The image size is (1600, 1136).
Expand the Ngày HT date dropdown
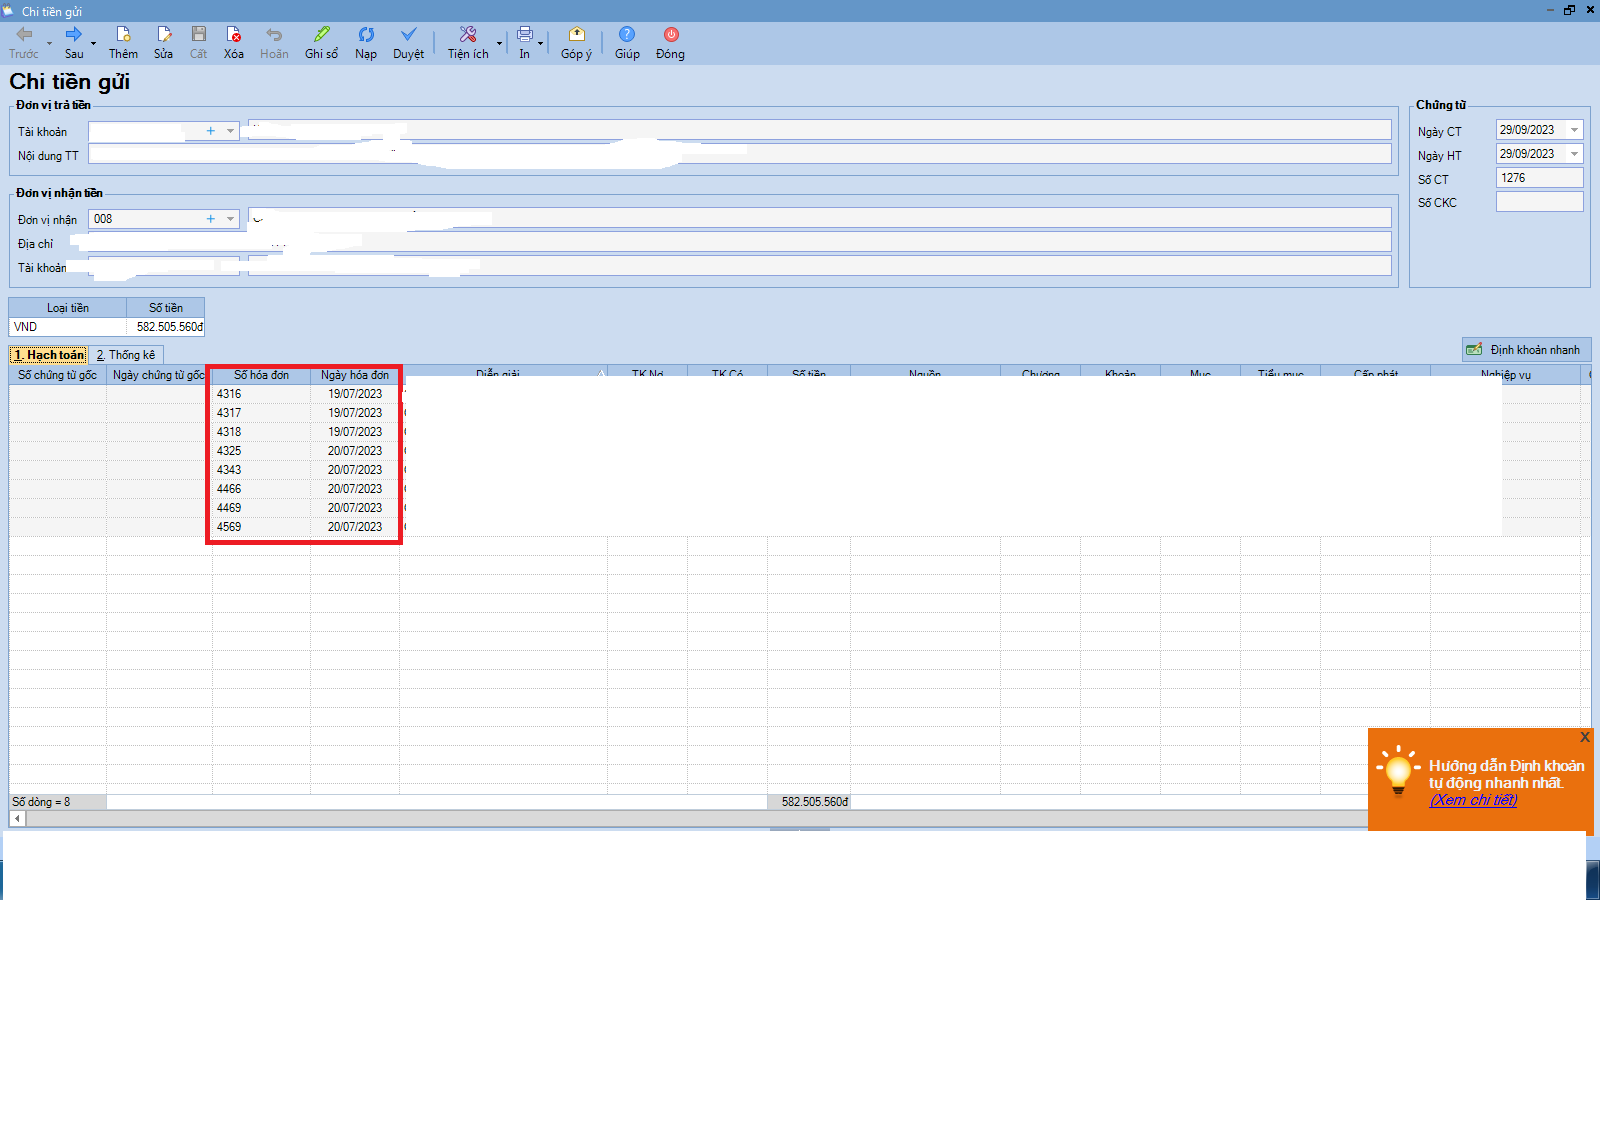(x=1574, y=154)
